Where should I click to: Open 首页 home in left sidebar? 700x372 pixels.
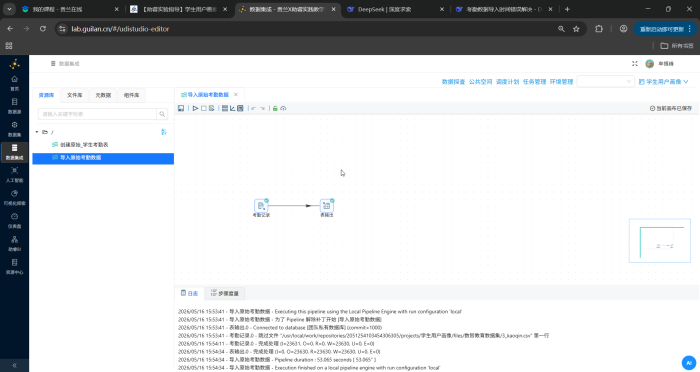pyautogui.click(x=14, y=83)
